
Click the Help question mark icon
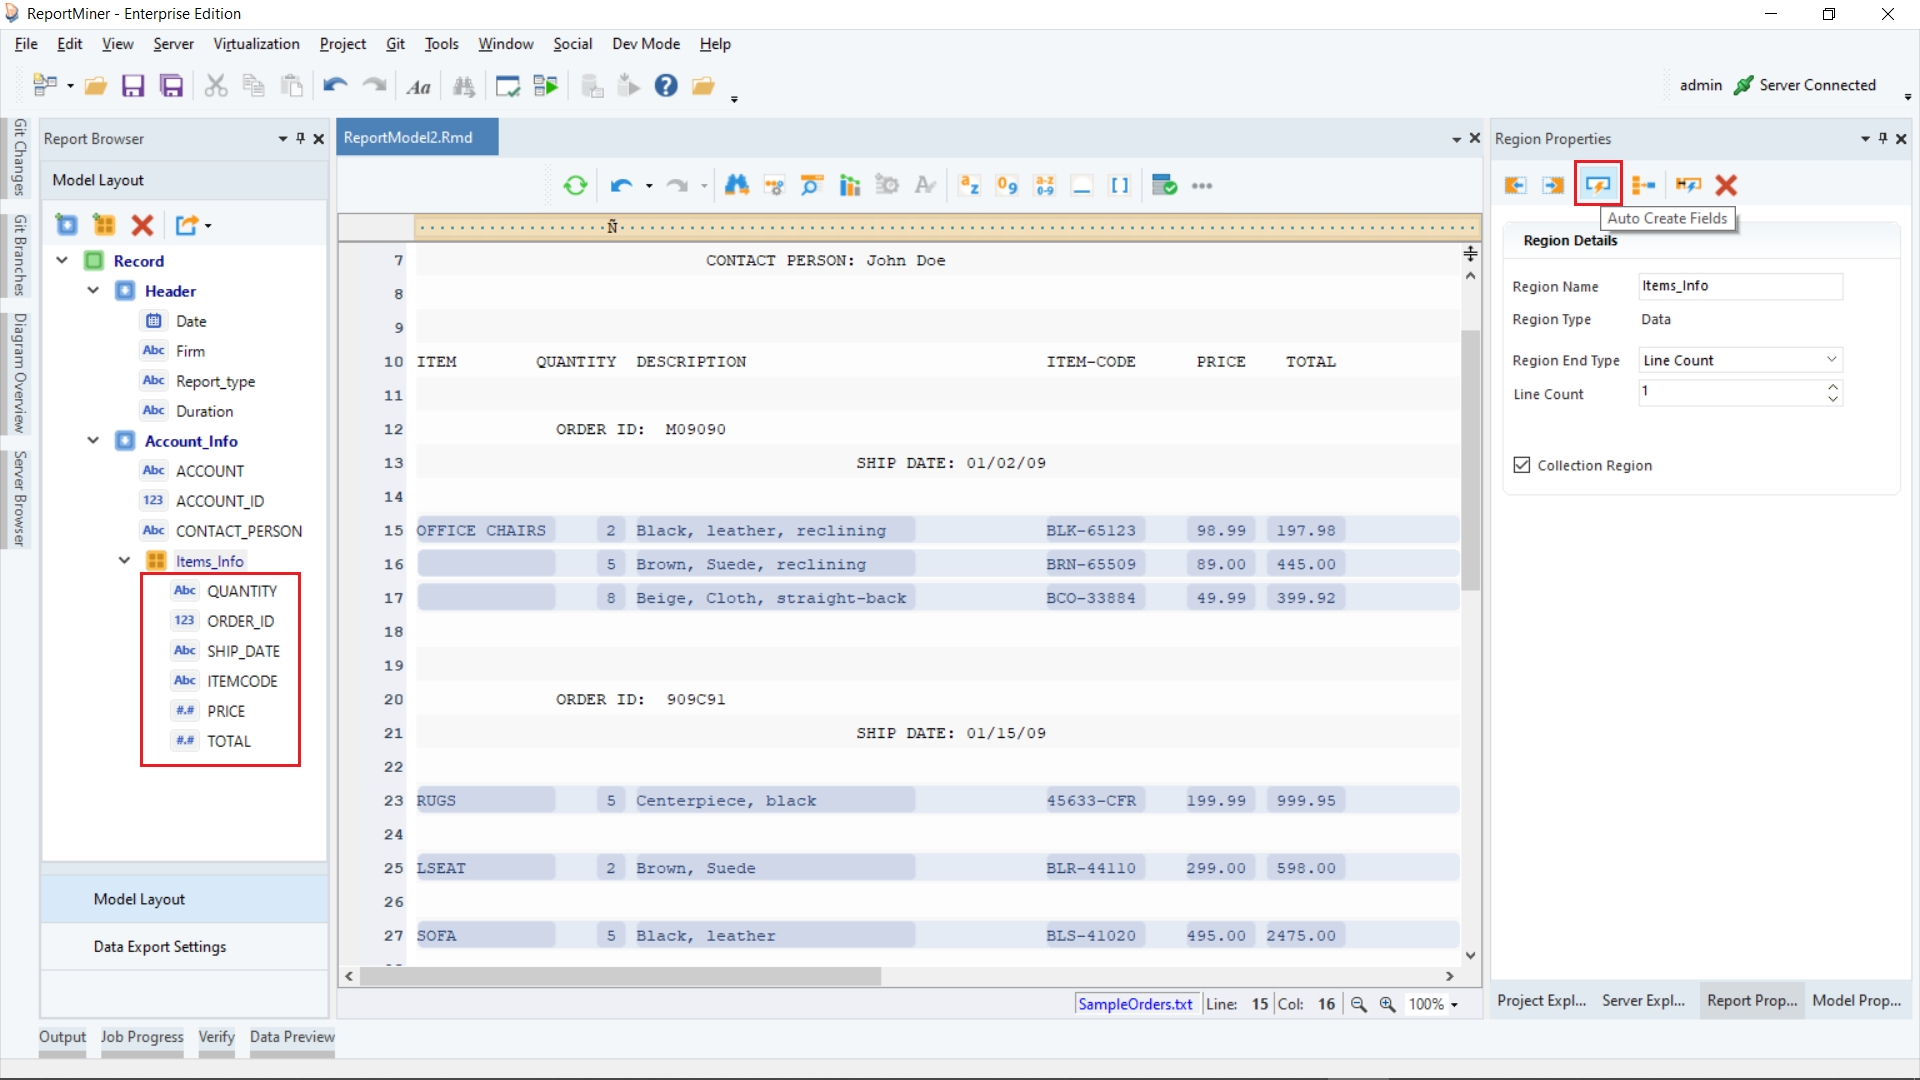666,86
